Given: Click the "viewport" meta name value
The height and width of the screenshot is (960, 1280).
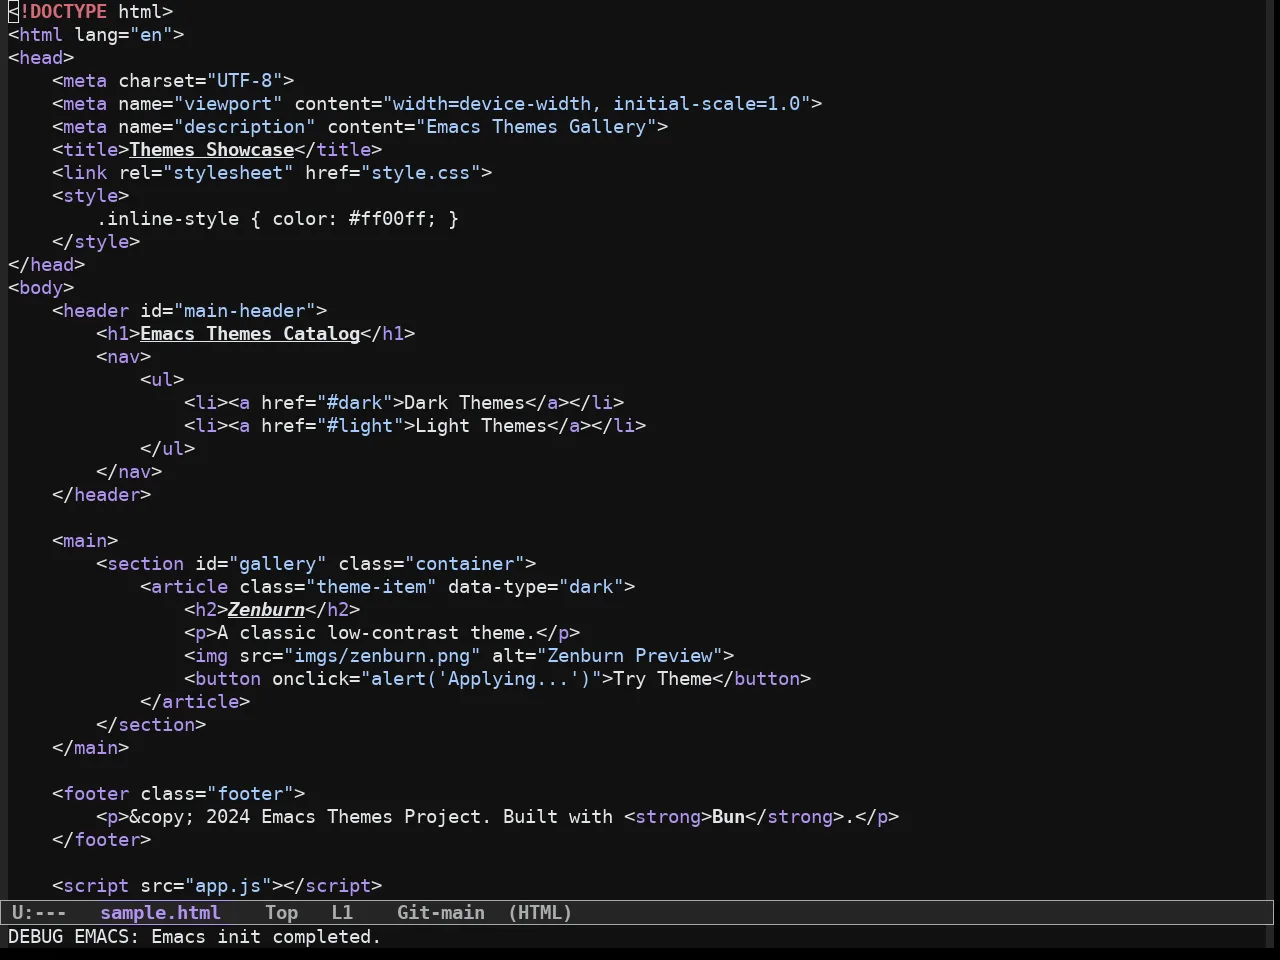Looking at the screenshot, I should 228,104.
